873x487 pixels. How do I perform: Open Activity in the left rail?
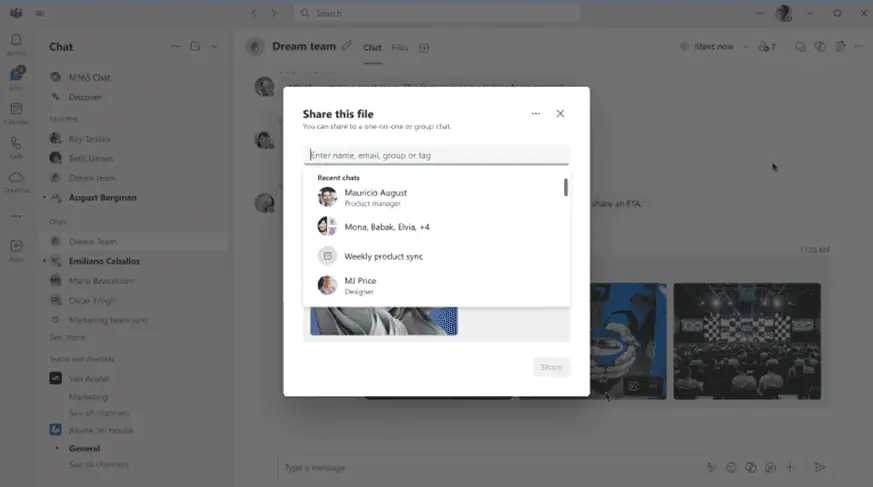(16, 43)
